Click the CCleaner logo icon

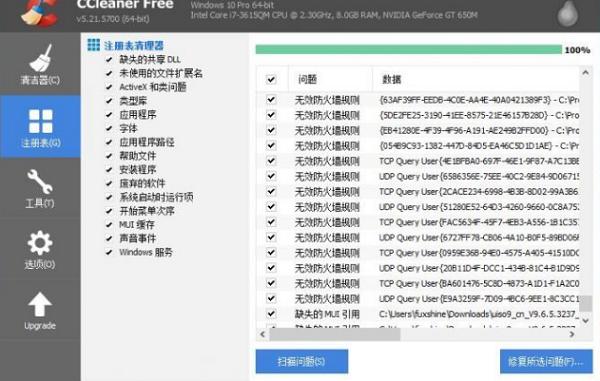(x=40, y=13)
